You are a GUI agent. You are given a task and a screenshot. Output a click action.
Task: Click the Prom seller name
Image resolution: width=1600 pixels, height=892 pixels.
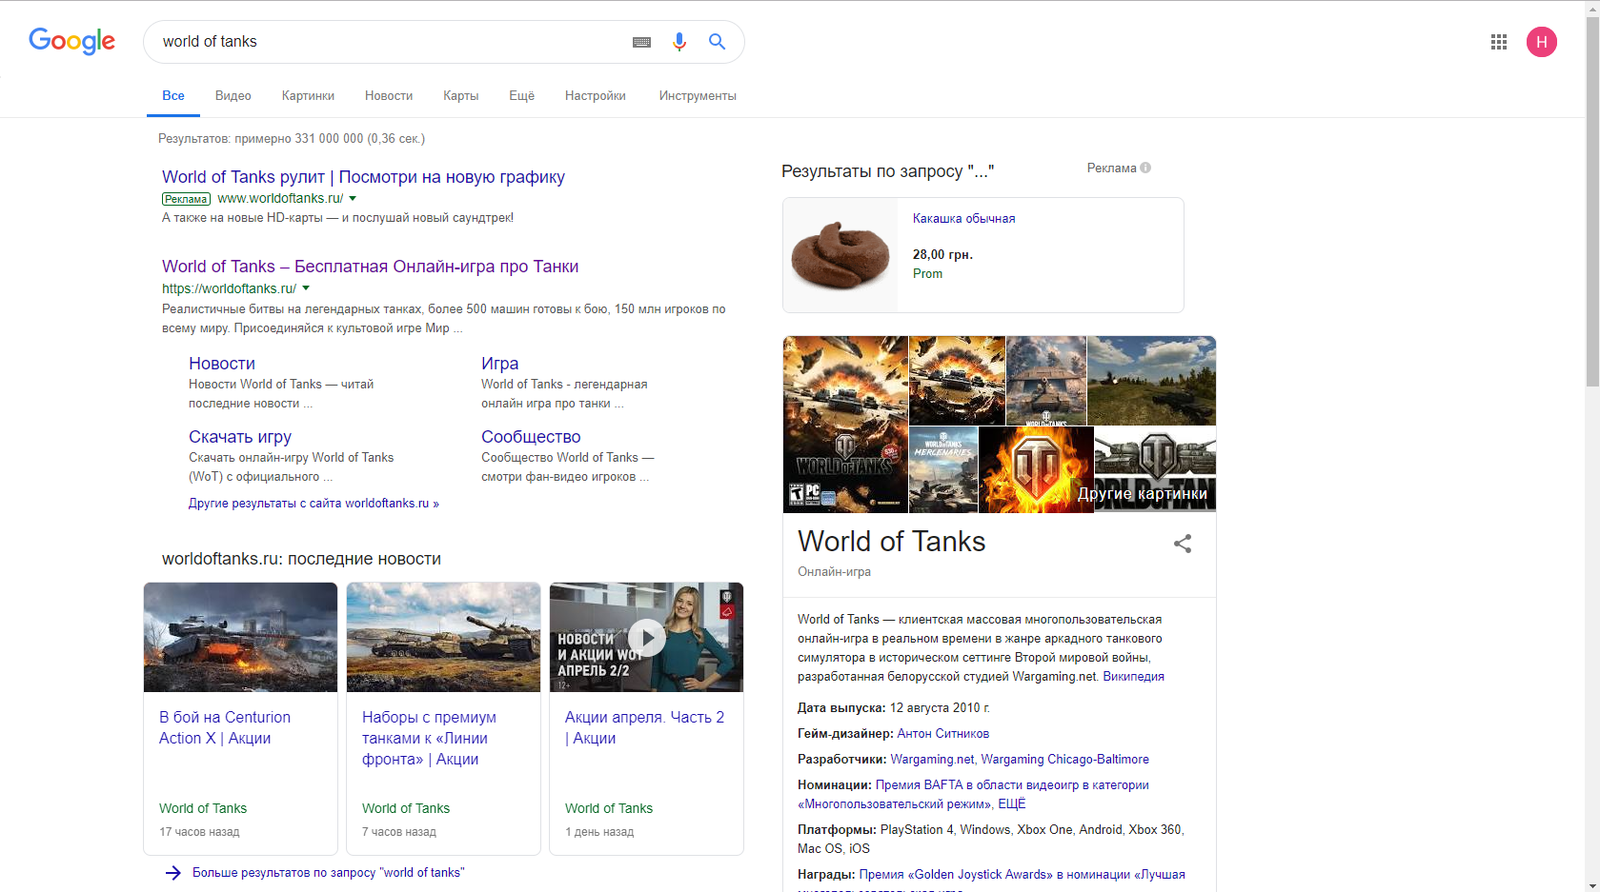tap(927, 274)
